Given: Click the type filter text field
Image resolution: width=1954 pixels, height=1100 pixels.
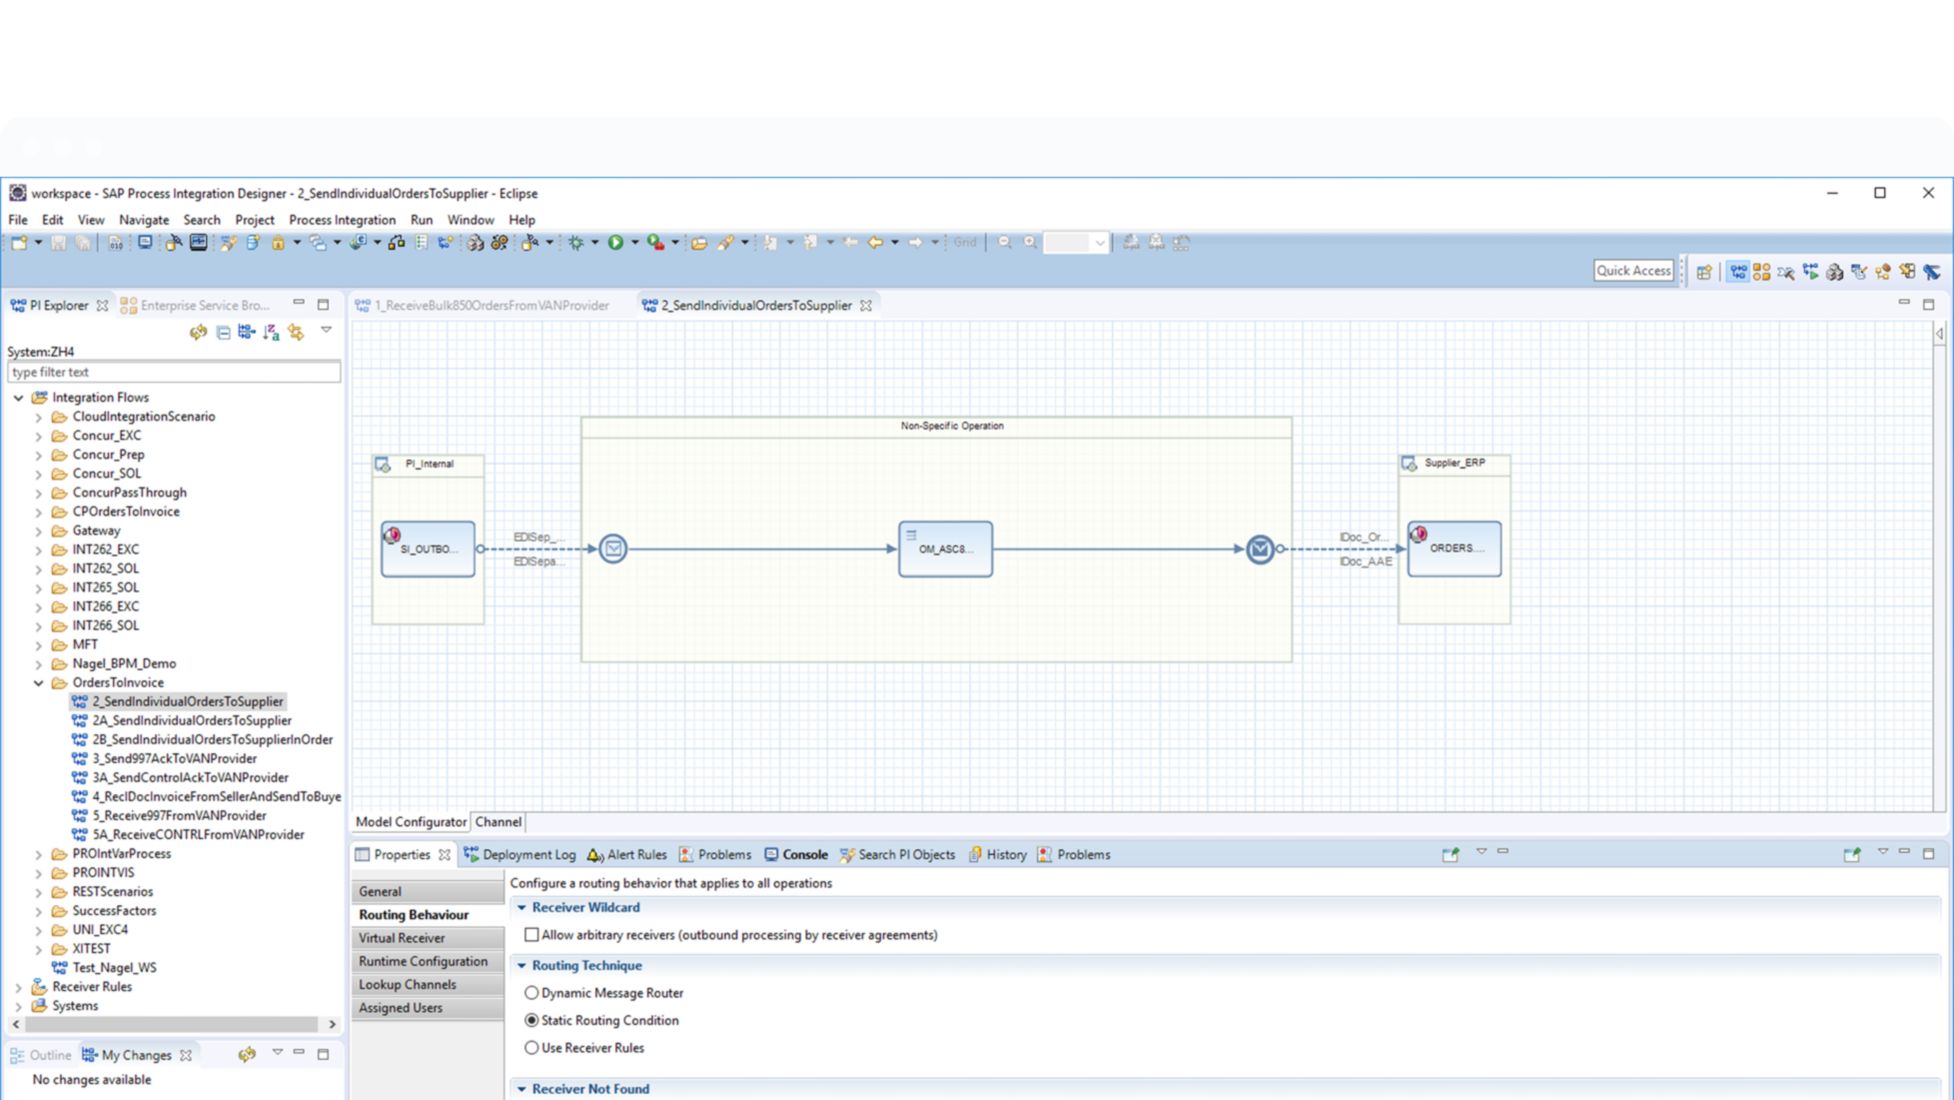Looking at the screenshot, I should pos(173,372).
